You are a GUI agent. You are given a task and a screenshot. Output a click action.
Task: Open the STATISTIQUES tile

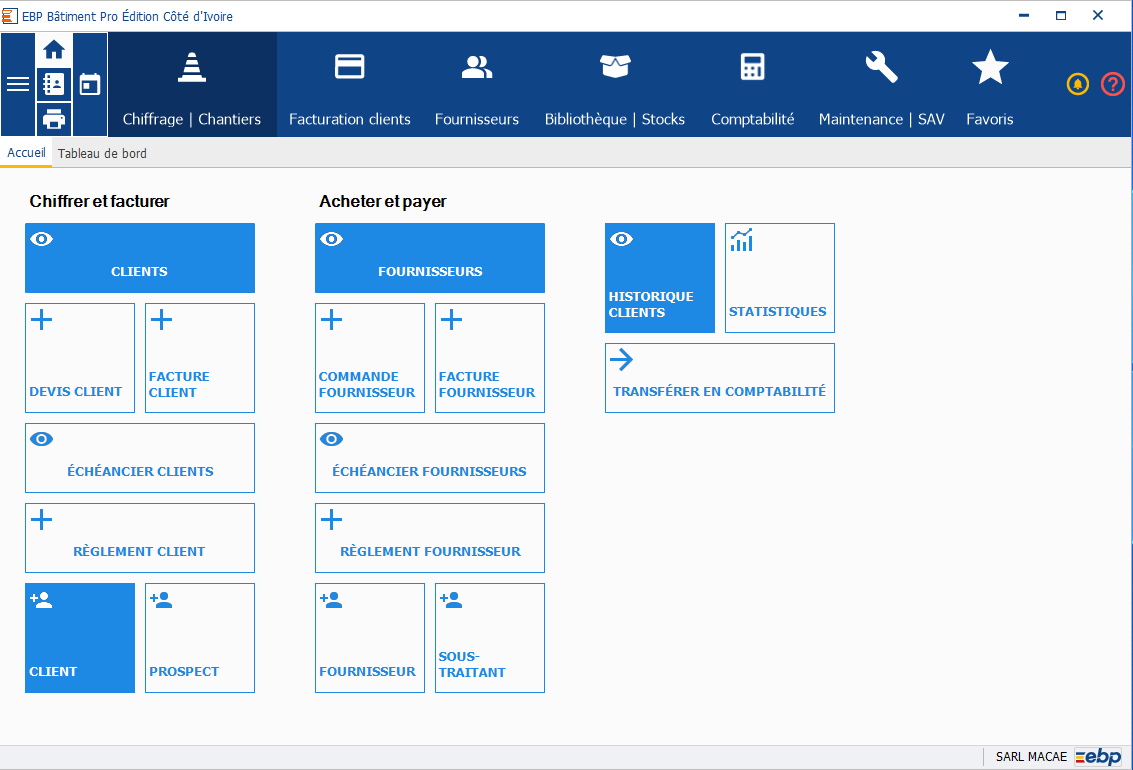[x=780, y=278]
